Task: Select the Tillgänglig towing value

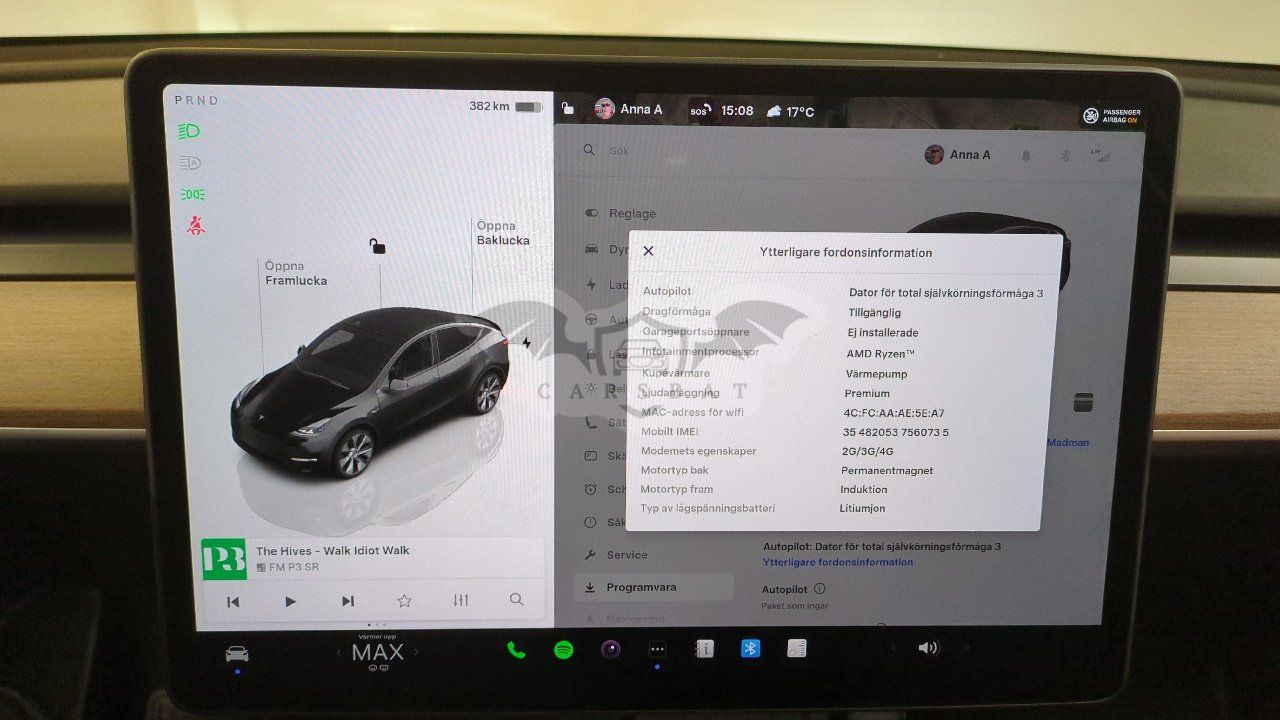Action: pyautogui.click(x=875, y=313)
